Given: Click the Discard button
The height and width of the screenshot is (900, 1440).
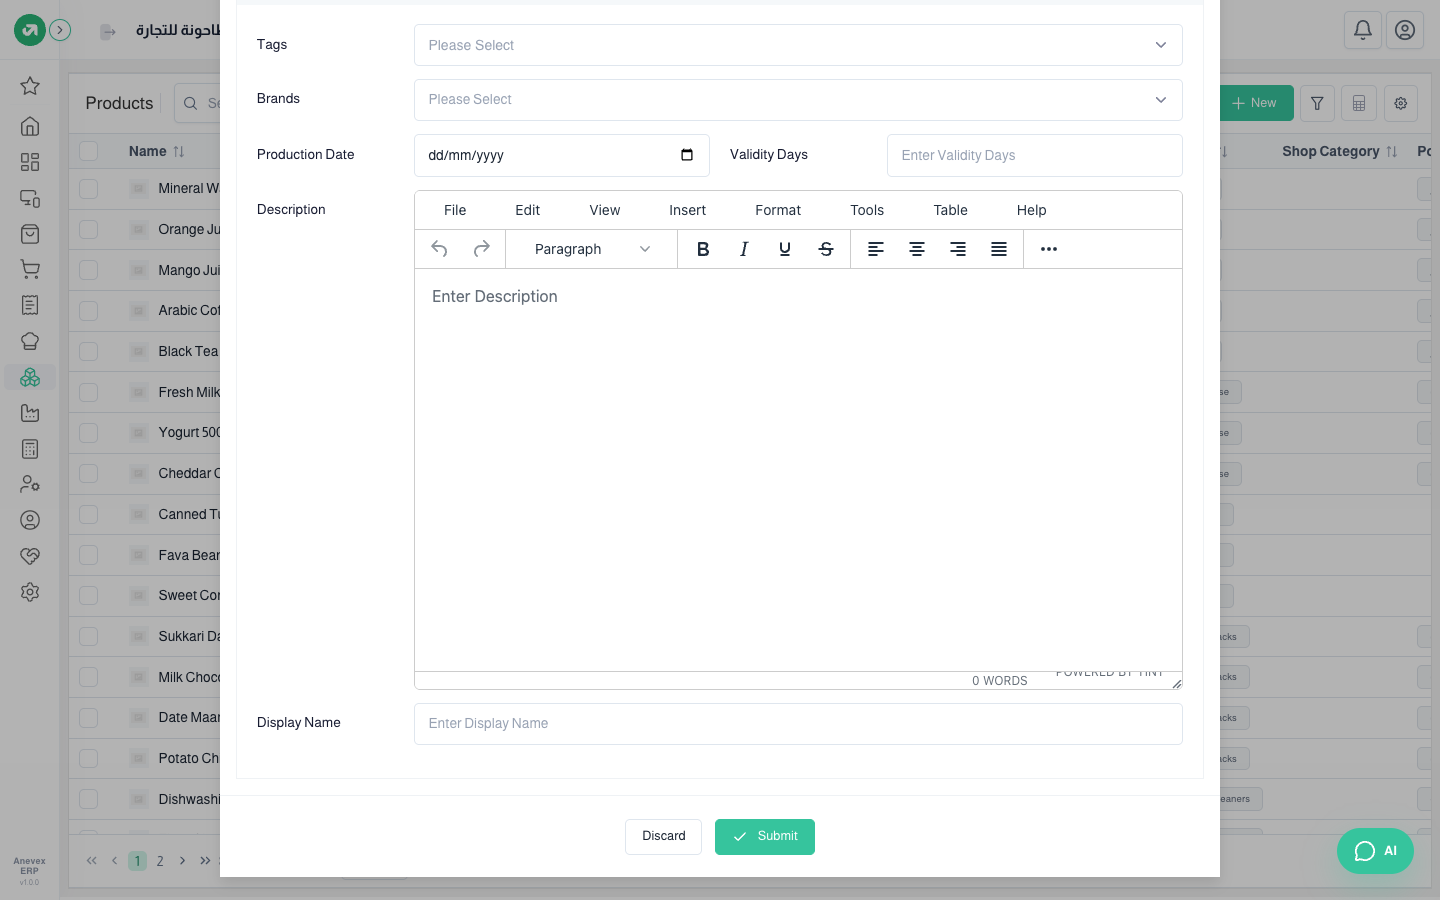Looking at the screenshot, I should point(663,837).
